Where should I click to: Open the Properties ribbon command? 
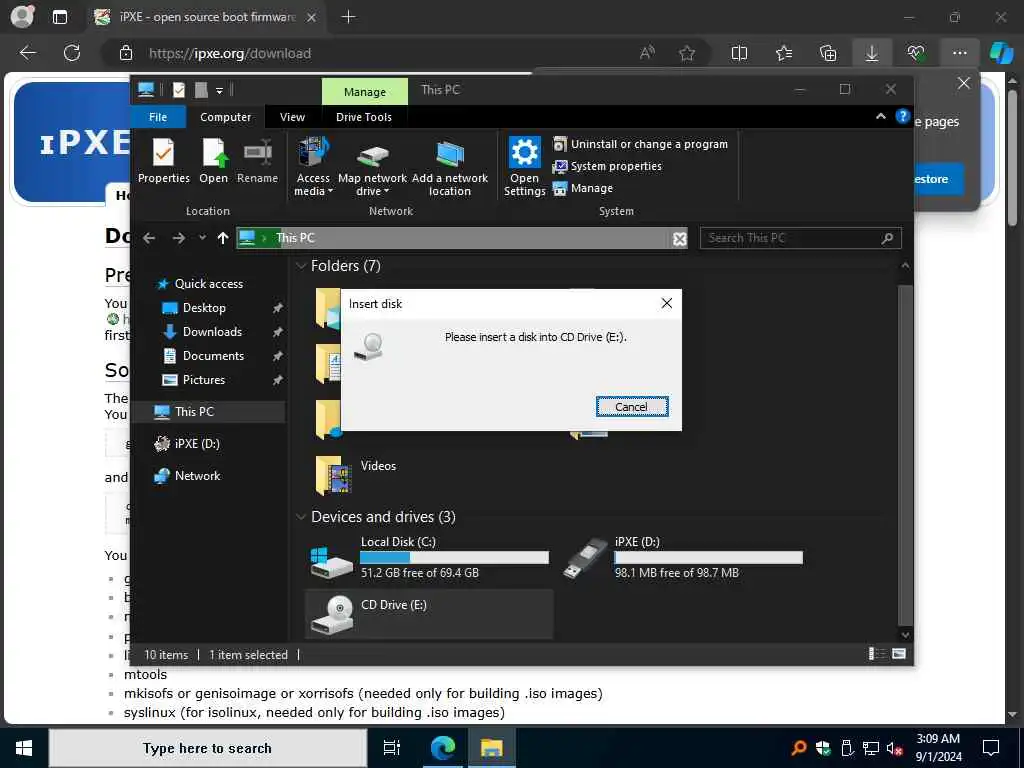coord(163,161)
